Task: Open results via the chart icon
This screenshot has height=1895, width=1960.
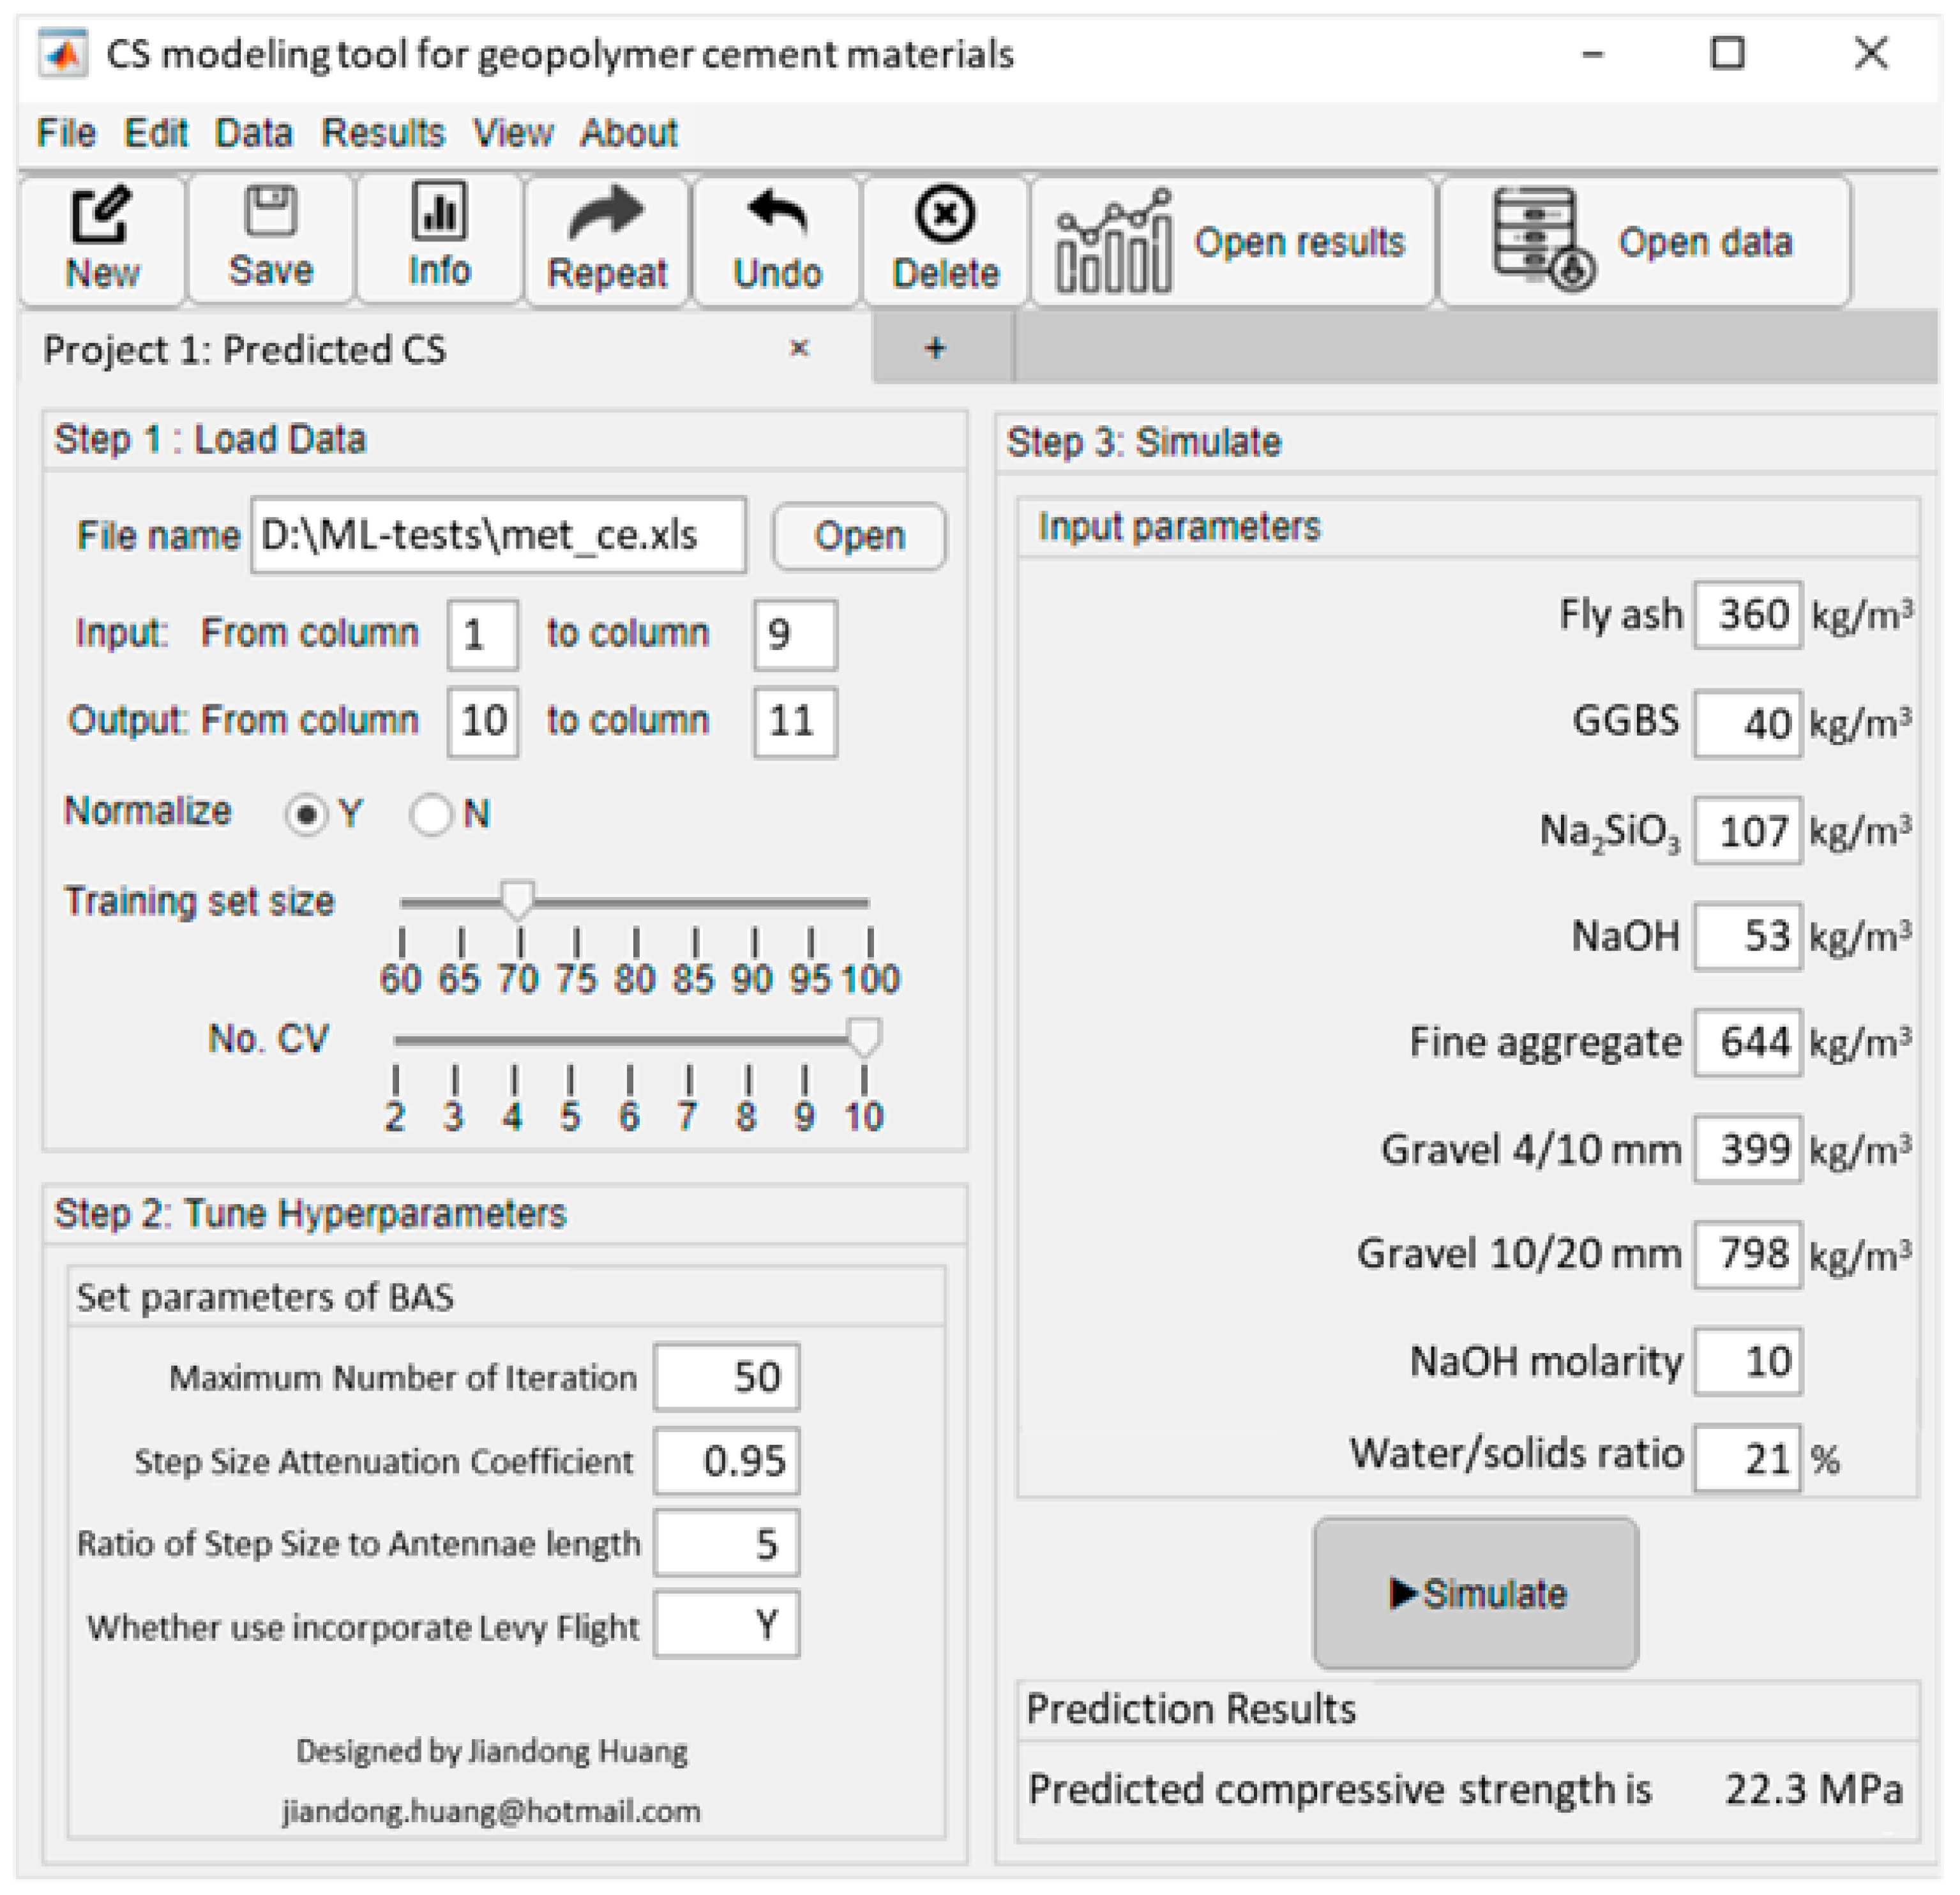Action: coord(1114,243)
